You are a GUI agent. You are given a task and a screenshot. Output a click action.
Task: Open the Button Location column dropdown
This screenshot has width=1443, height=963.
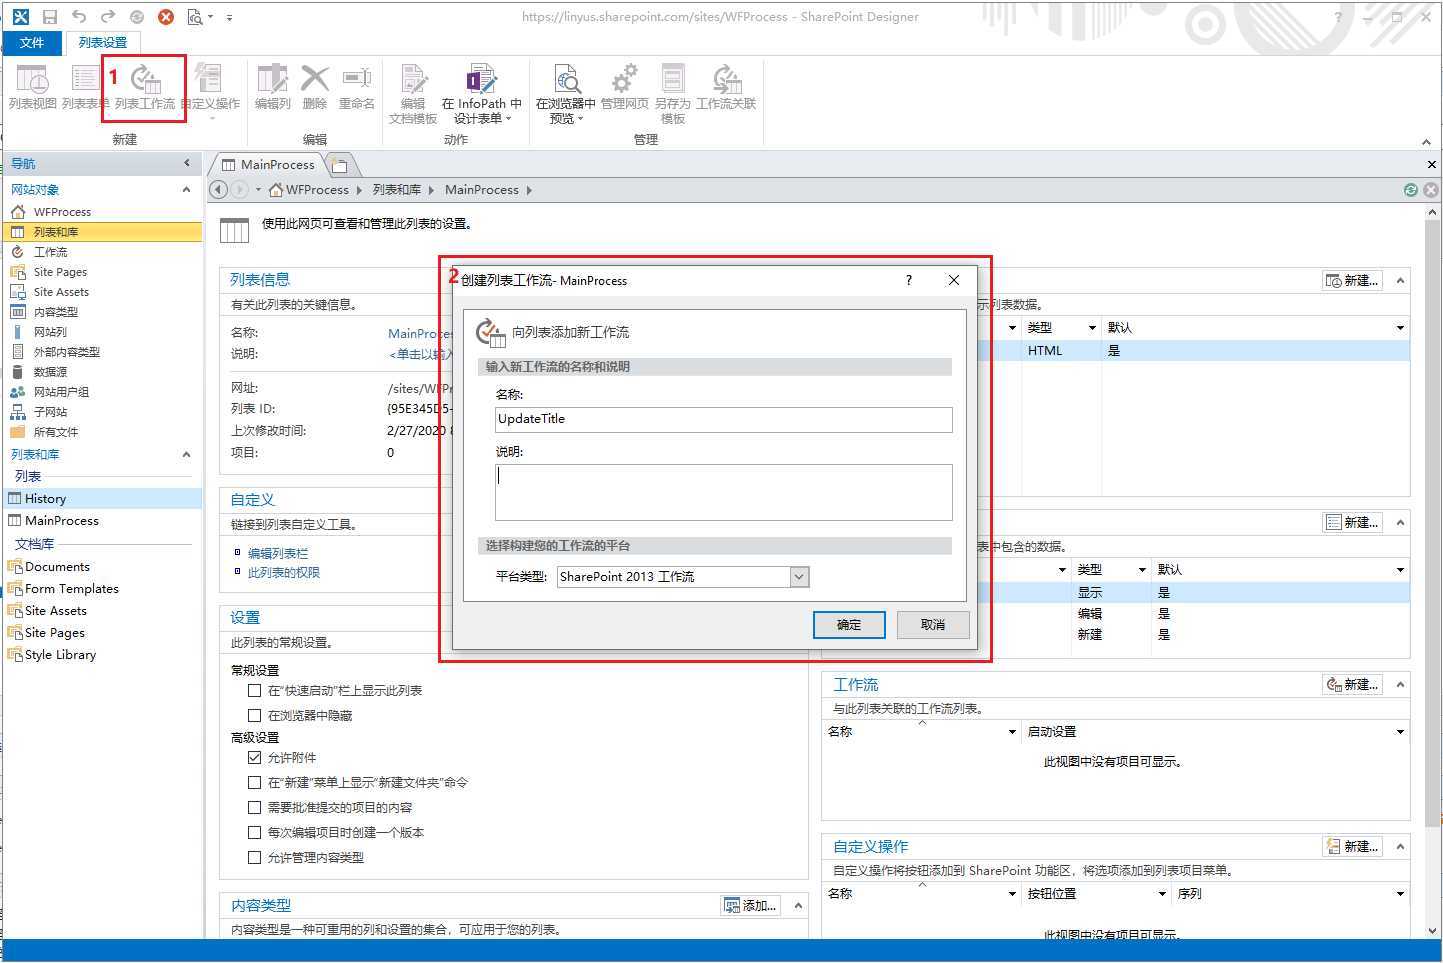click(x=1162, y=893)
